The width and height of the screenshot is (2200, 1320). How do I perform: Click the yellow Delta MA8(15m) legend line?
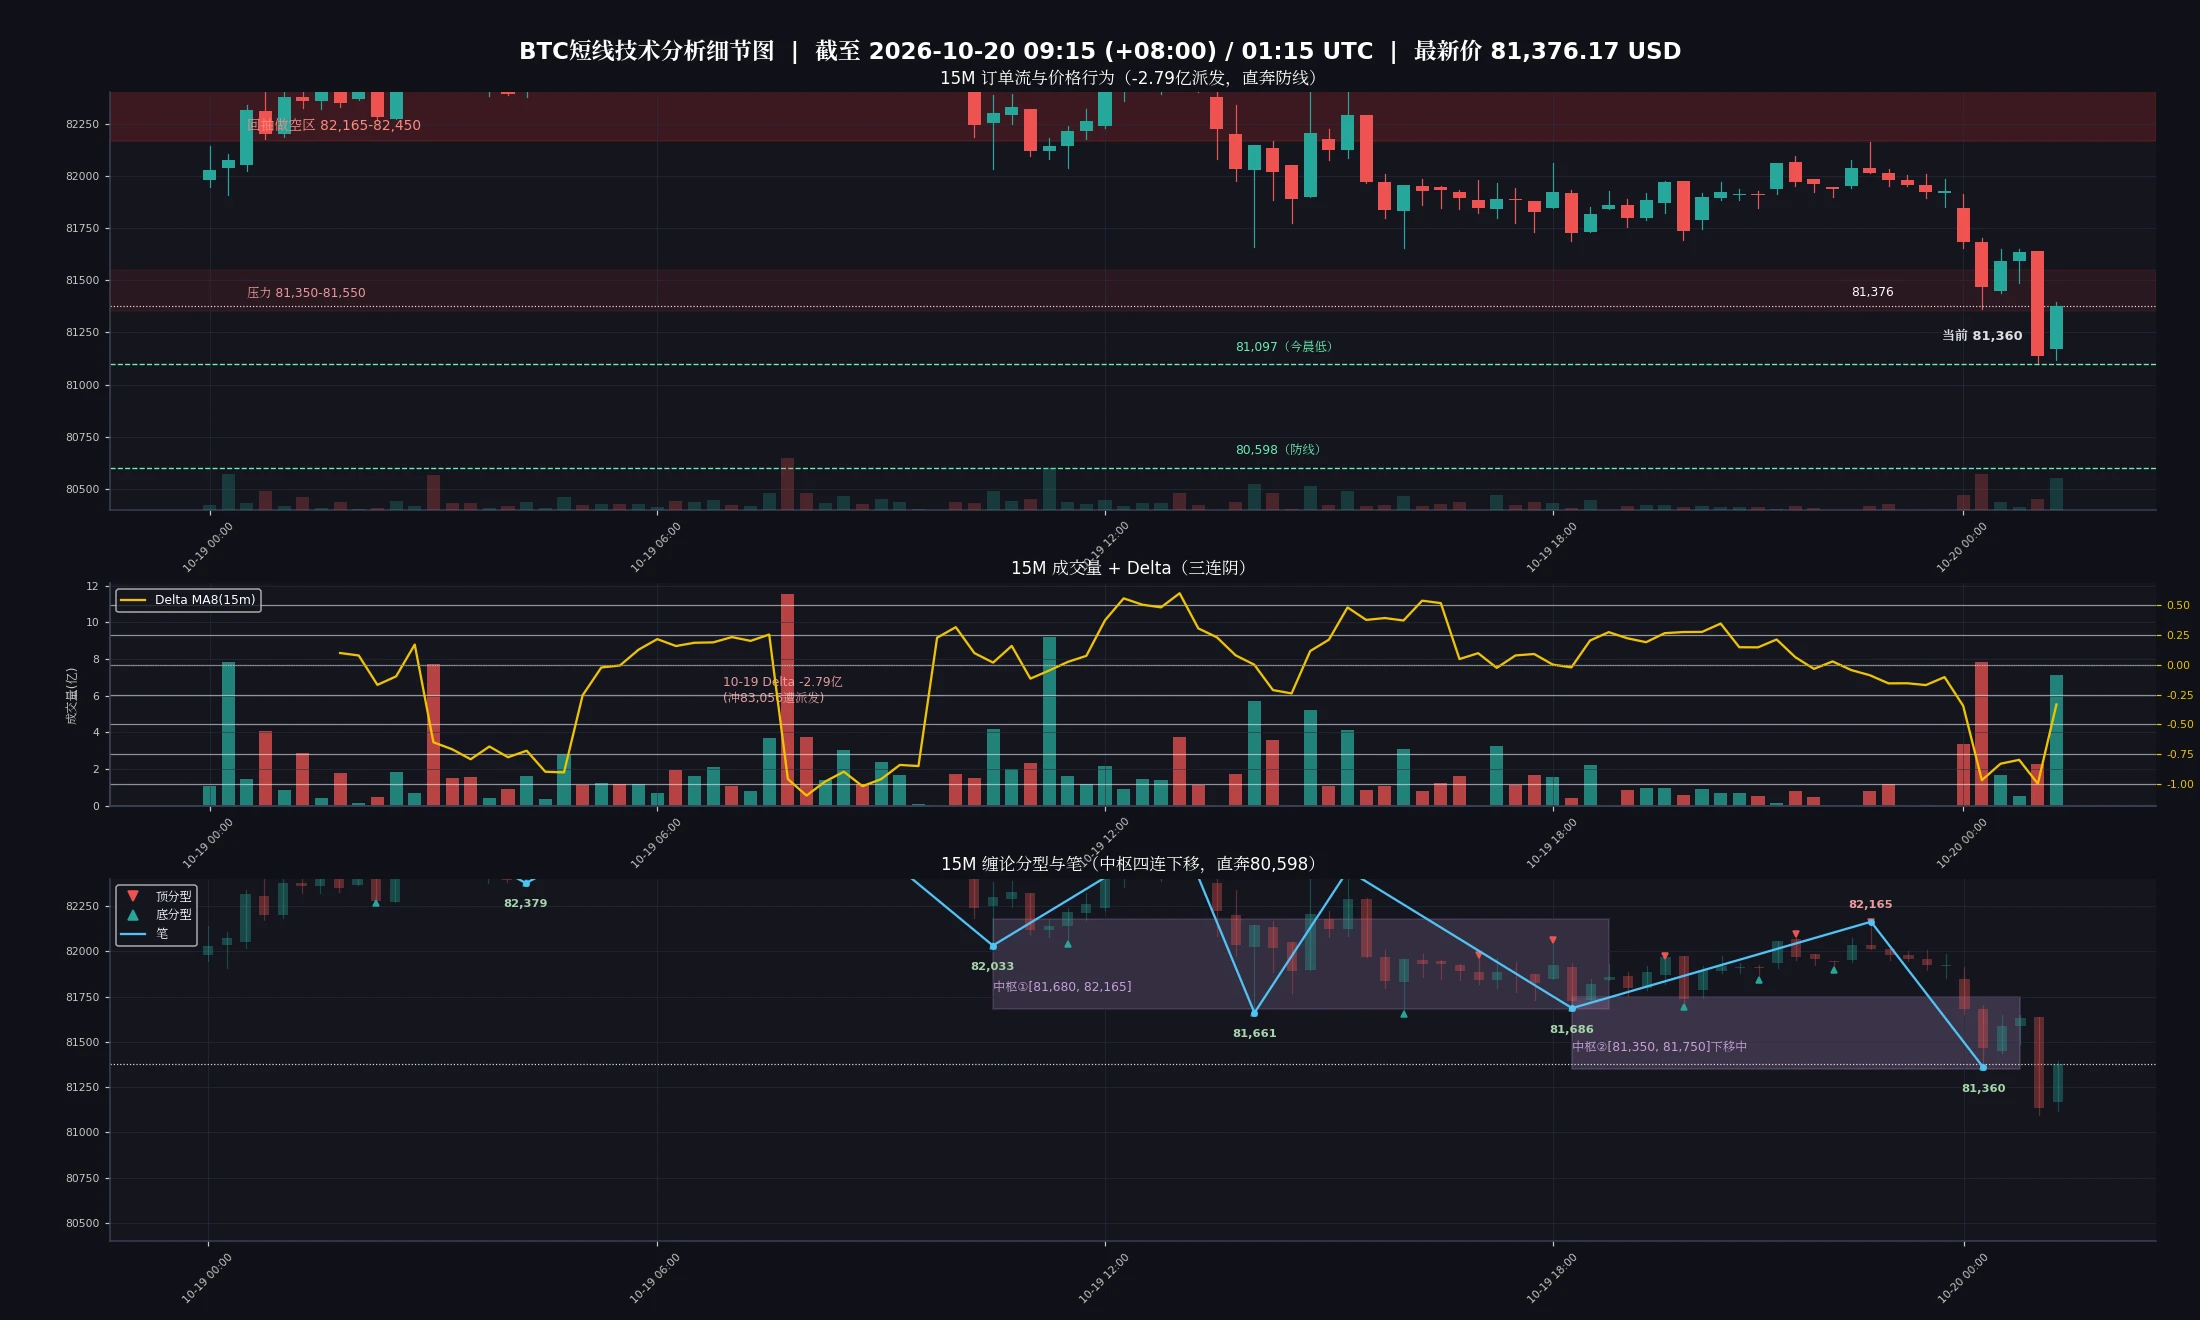tap(133, 600)
